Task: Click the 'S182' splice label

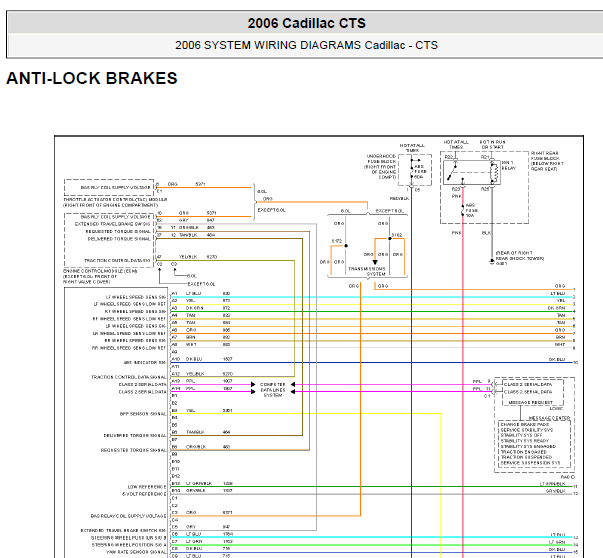Action: [x=397, y=235]
